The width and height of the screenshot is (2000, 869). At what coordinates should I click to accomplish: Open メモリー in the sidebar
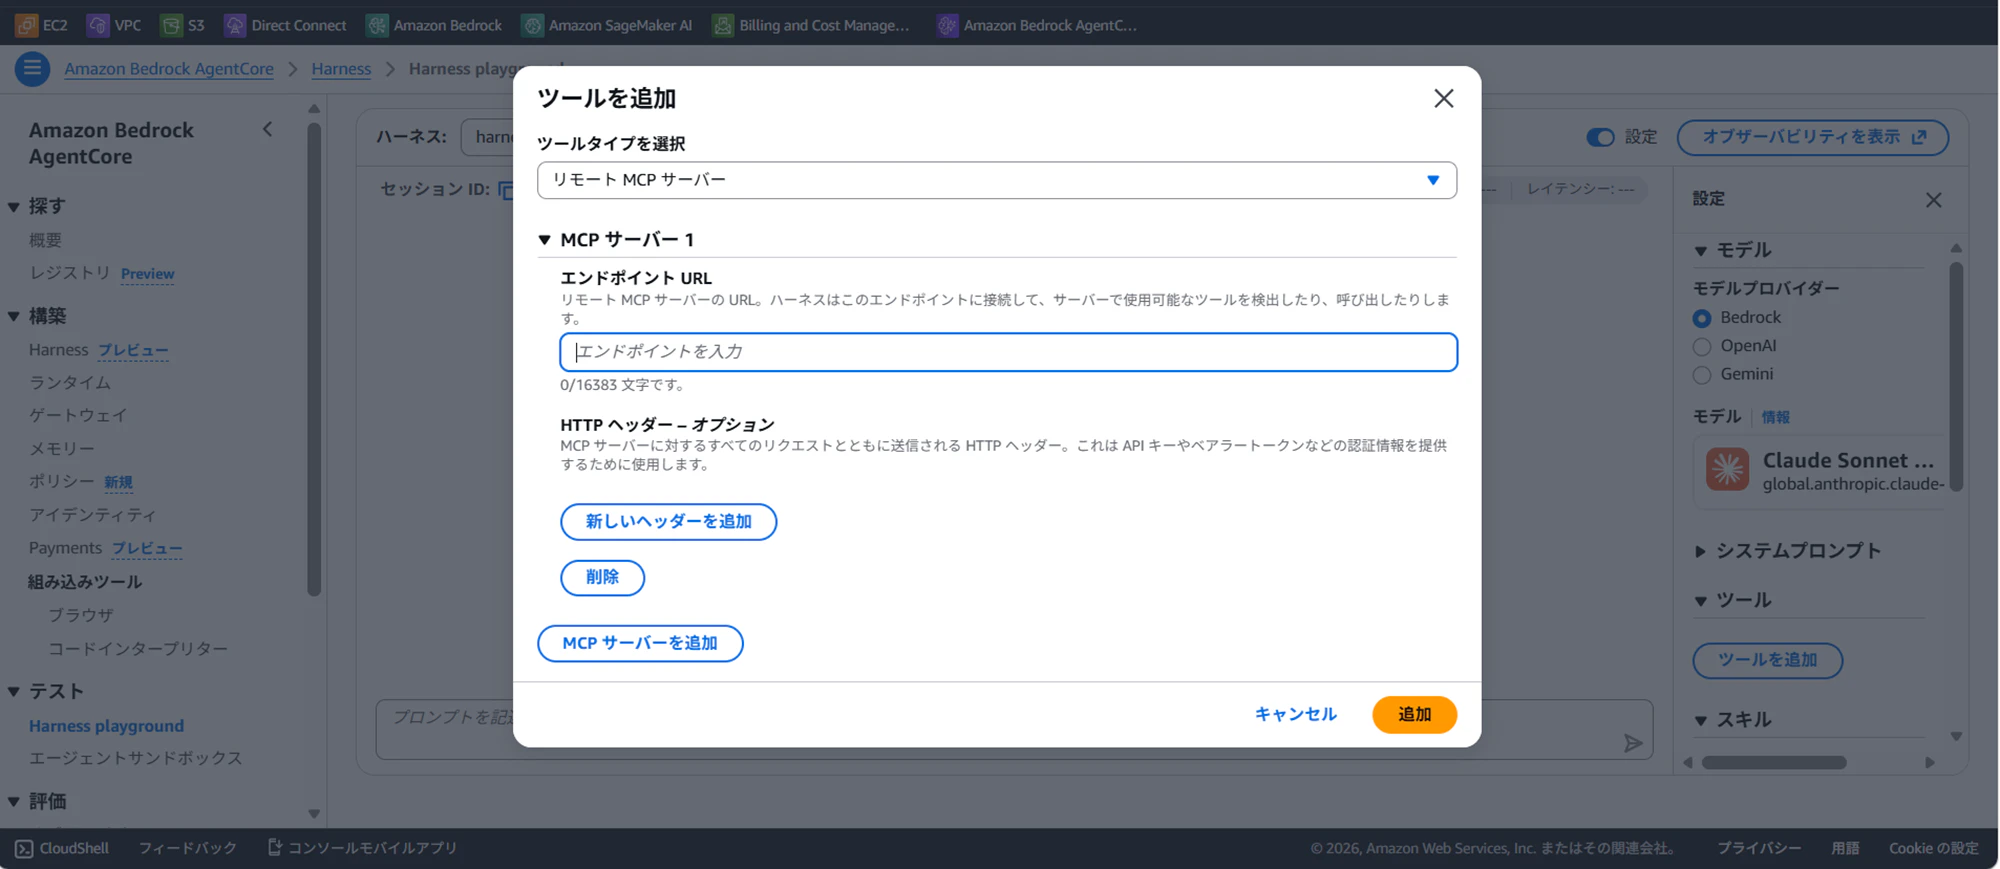62,448
